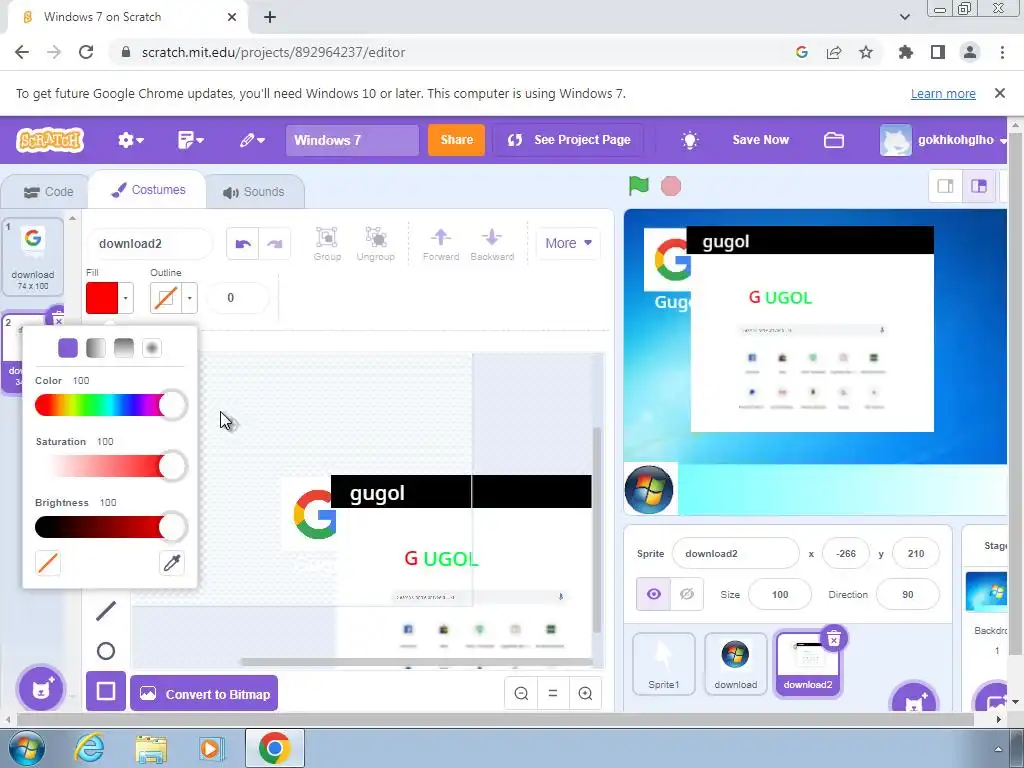
Task: Open the red Fill color swatch
Action: (x=102, y=298)
